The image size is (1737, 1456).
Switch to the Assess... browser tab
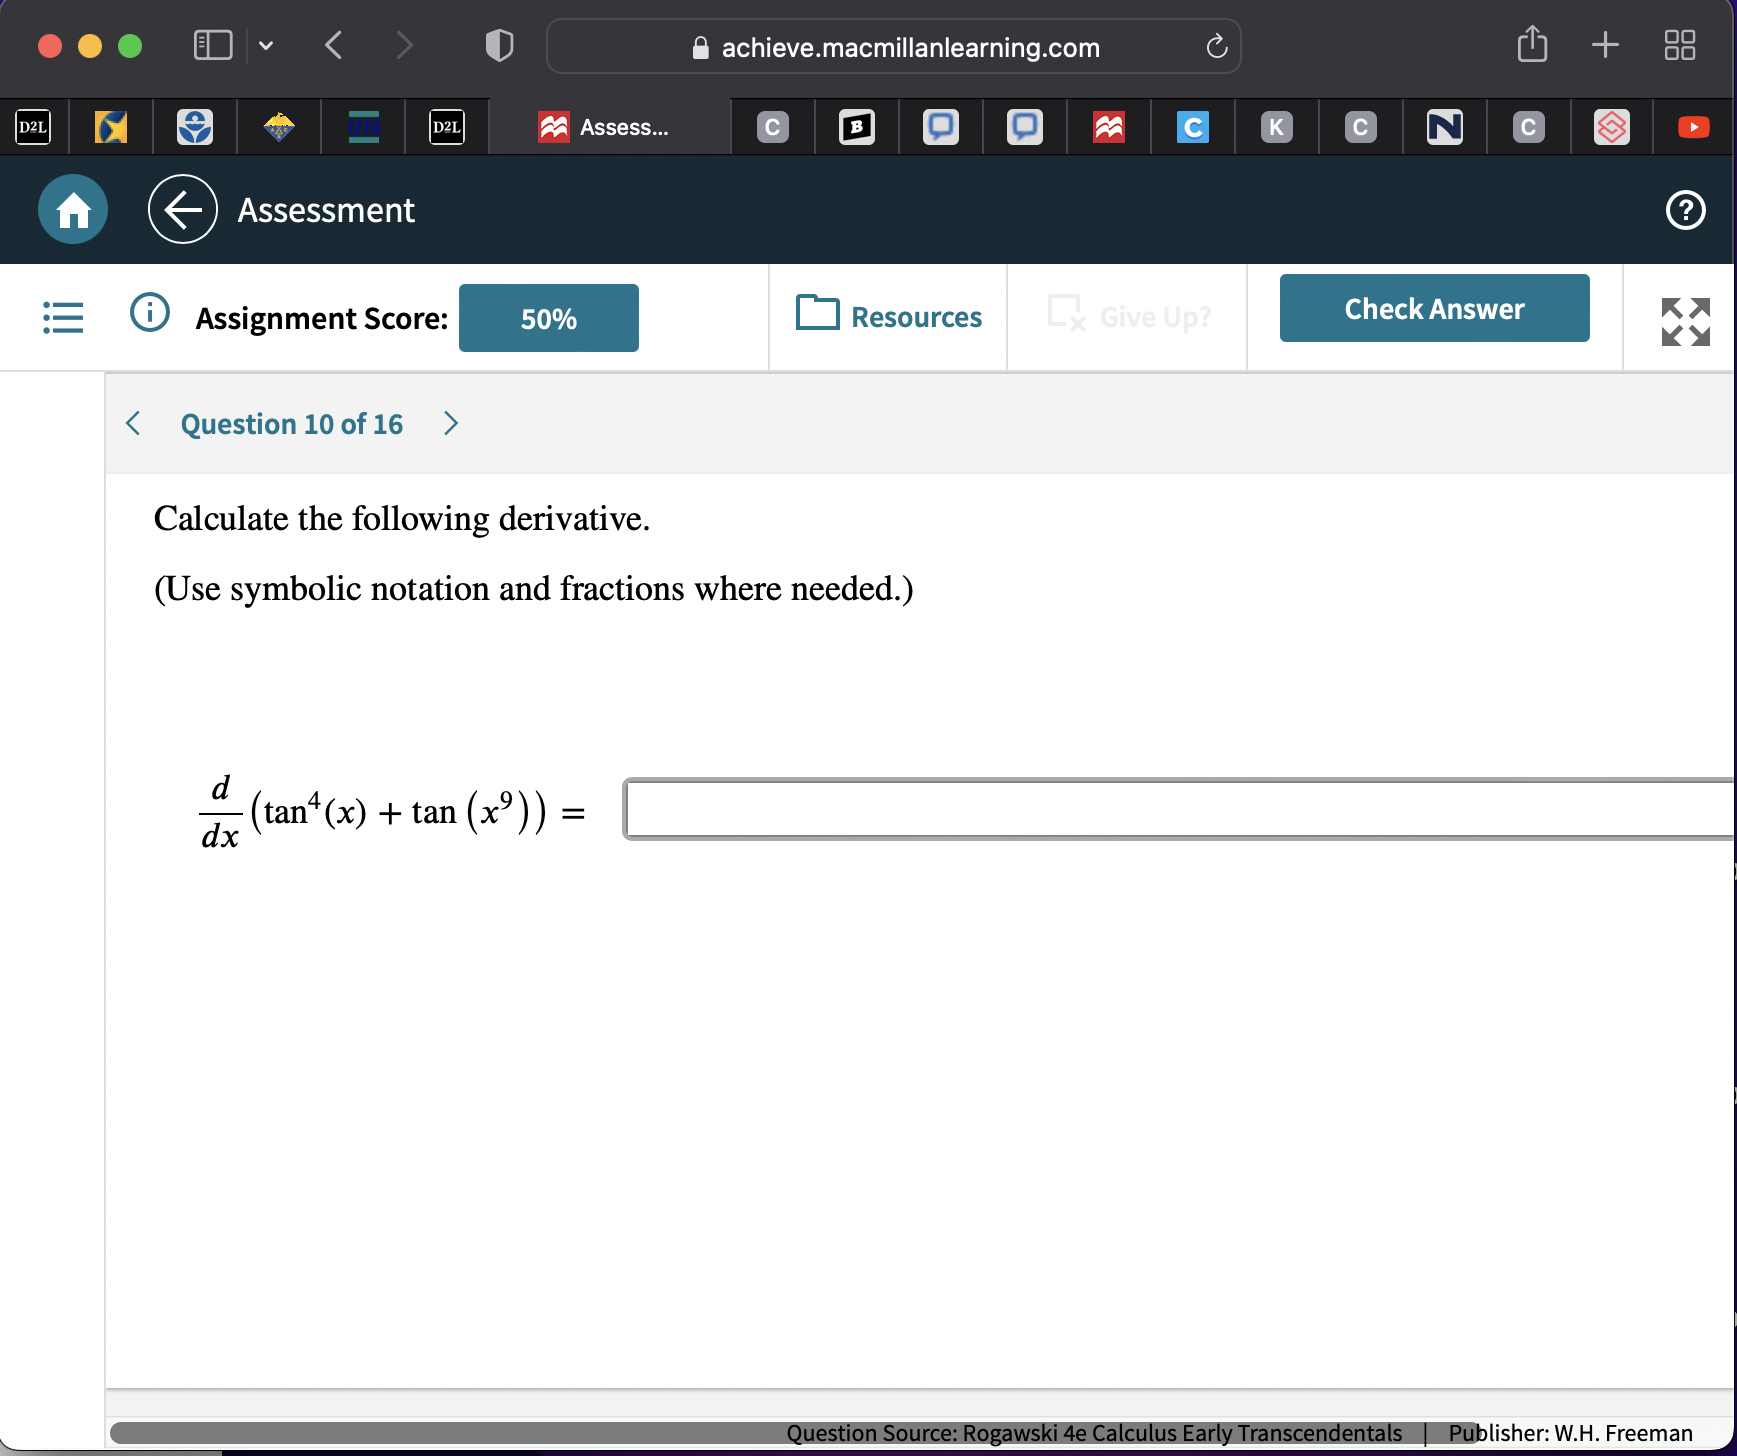(607, 127)
